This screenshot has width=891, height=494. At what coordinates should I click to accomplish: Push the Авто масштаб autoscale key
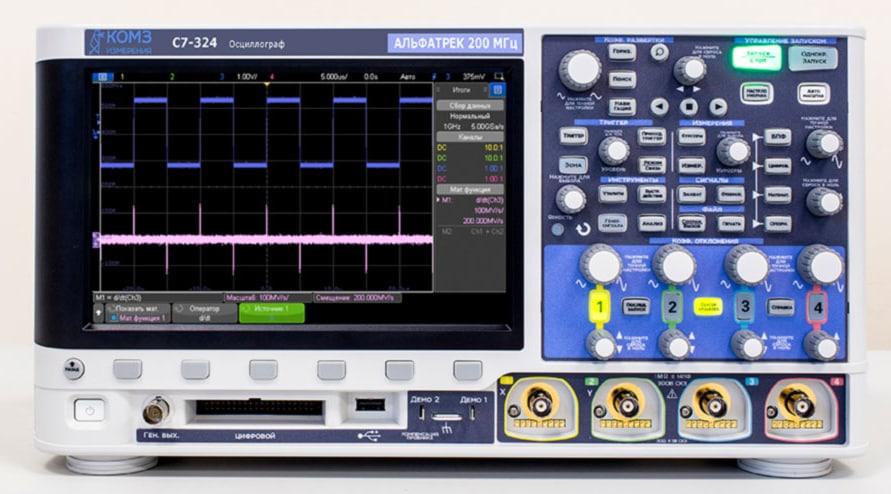pos(813,93)
